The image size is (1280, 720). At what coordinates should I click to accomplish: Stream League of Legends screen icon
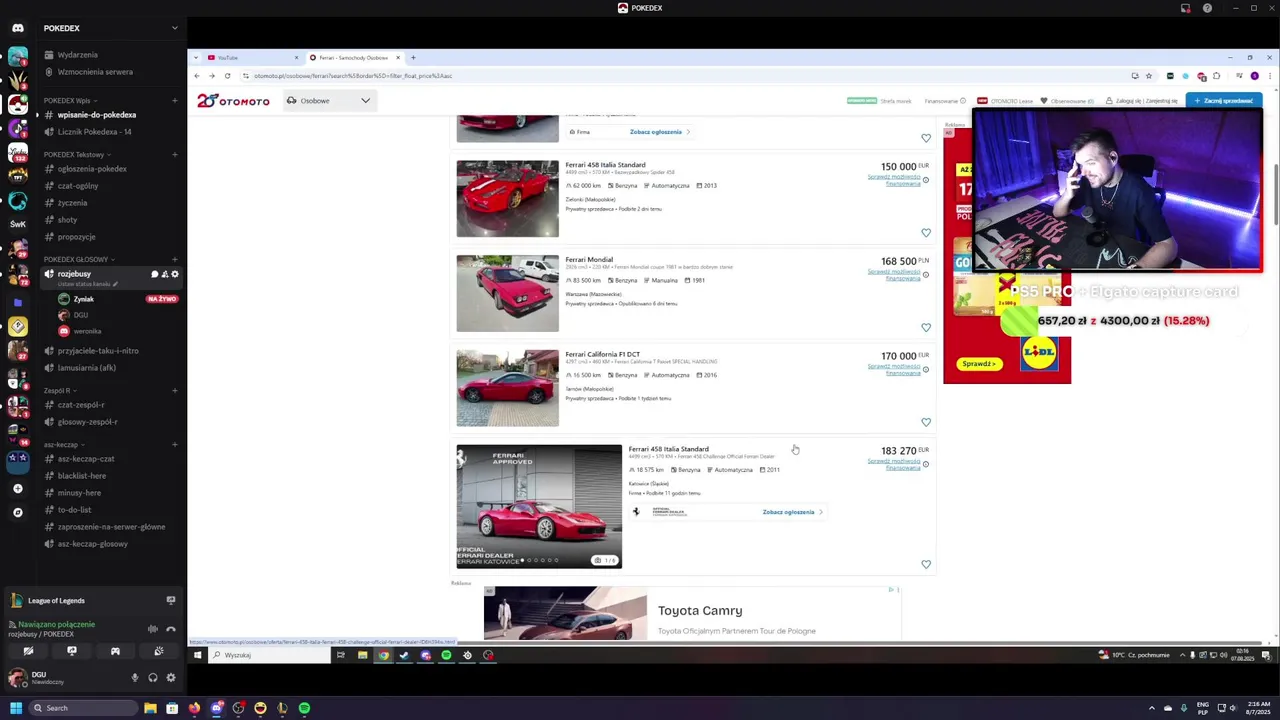(x=171, y=600)
